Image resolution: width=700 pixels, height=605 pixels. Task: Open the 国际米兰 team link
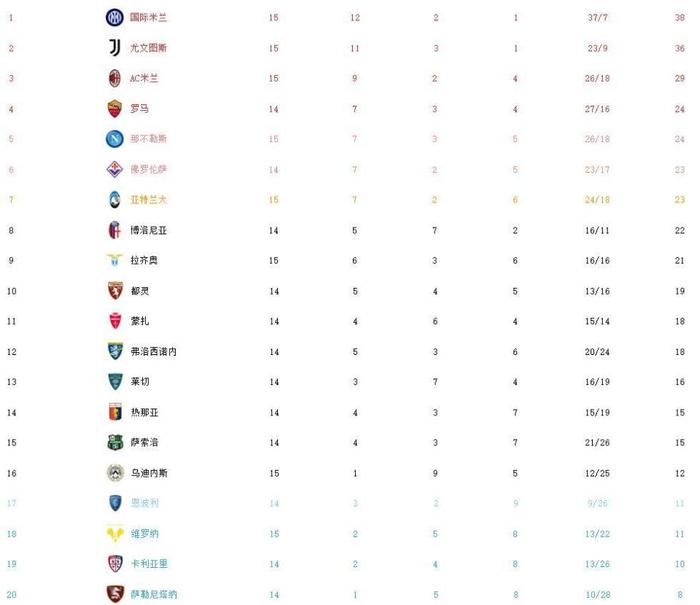[x=148, y=17]
